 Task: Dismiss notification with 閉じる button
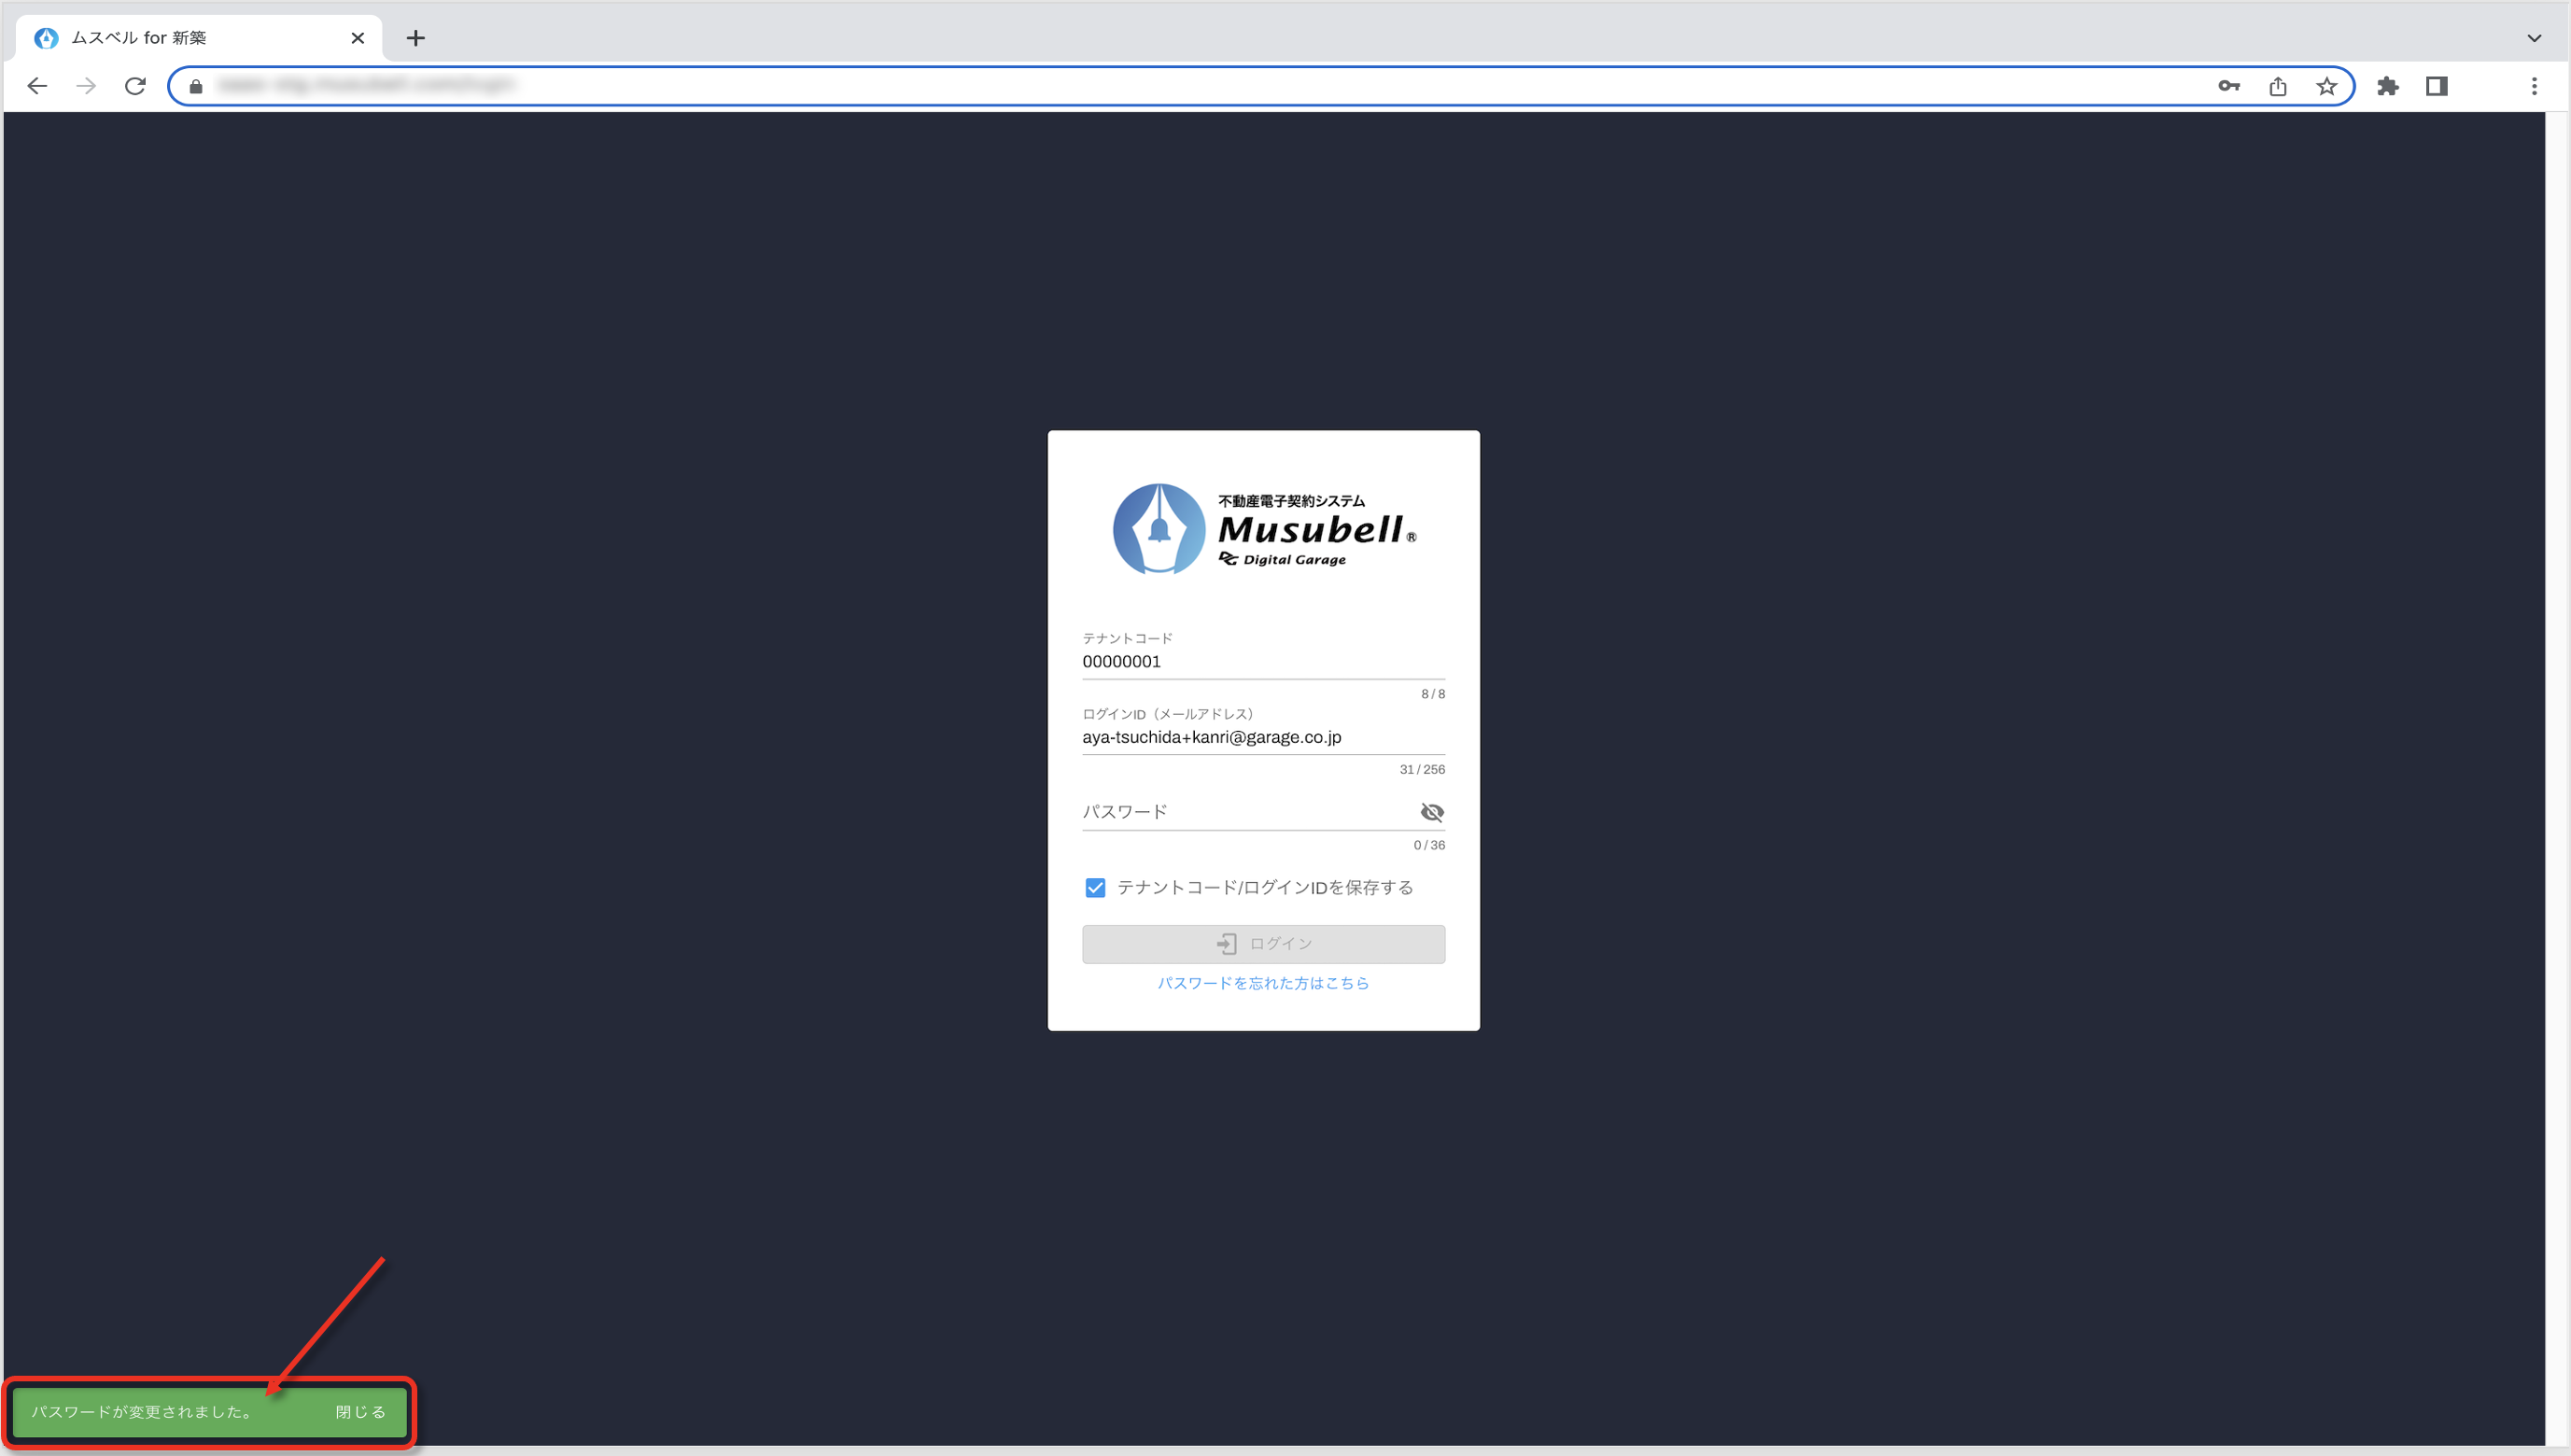point(360,1411)
